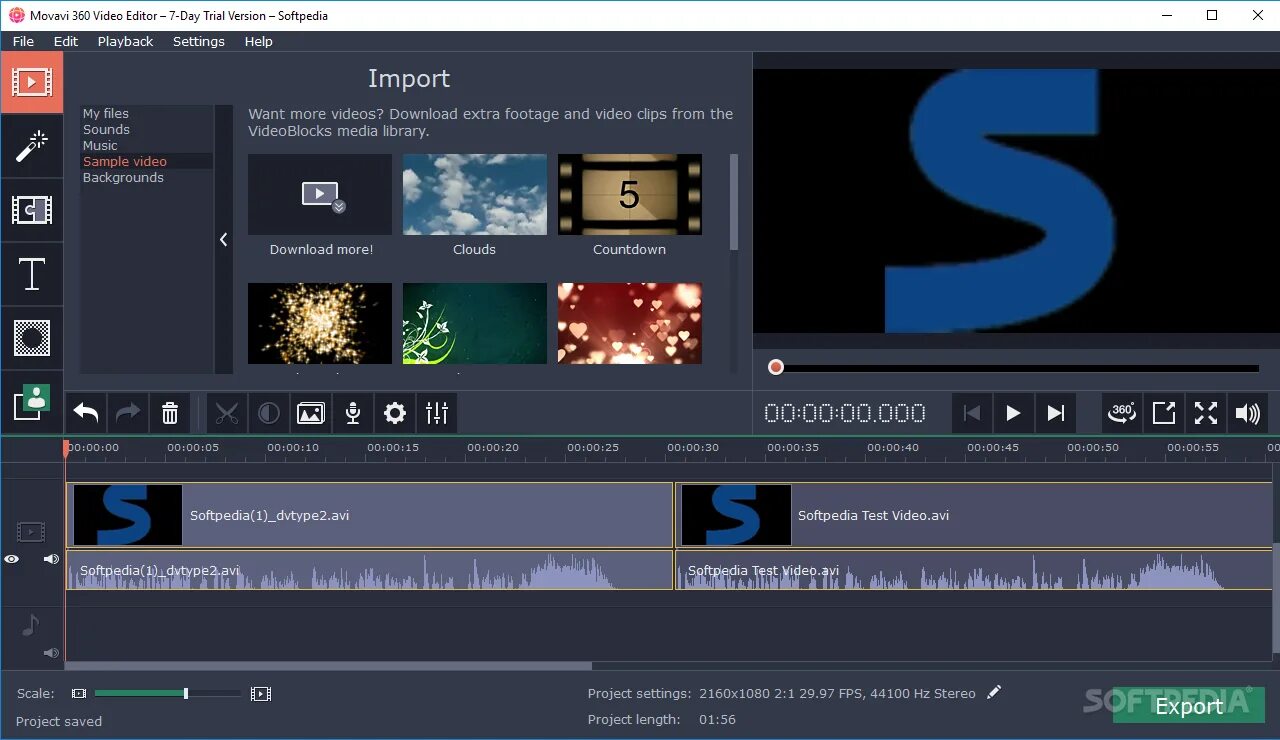
Task: Click the Export button
Action: pyautogui.click(x=1188, y=705)
